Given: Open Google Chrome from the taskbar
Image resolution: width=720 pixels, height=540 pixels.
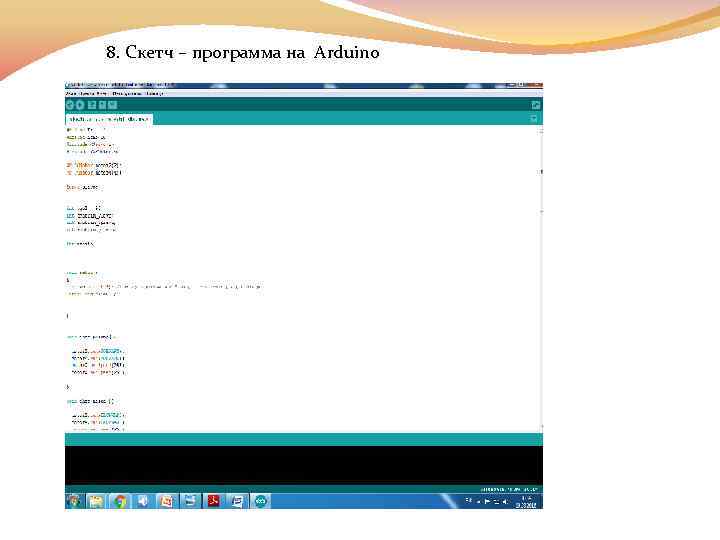Looking at the screenshot, I should (120, 501).
